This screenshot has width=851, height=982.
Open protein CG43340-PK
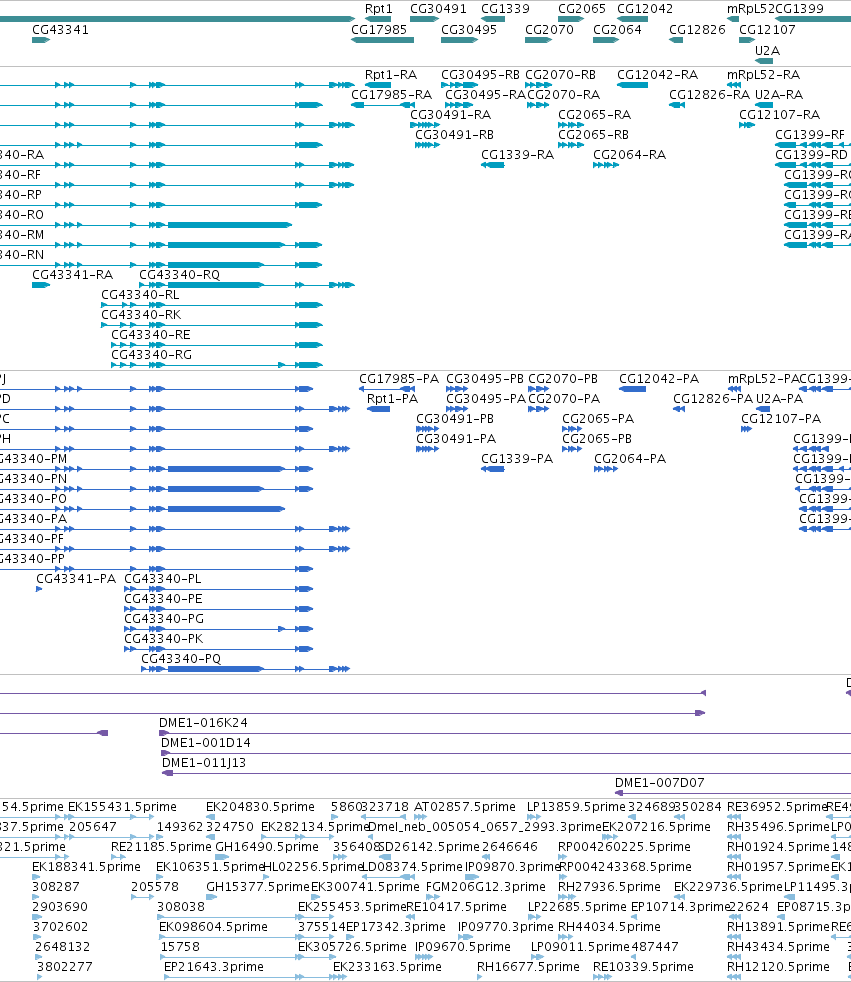pyautogui.click(x=163, y=639)
